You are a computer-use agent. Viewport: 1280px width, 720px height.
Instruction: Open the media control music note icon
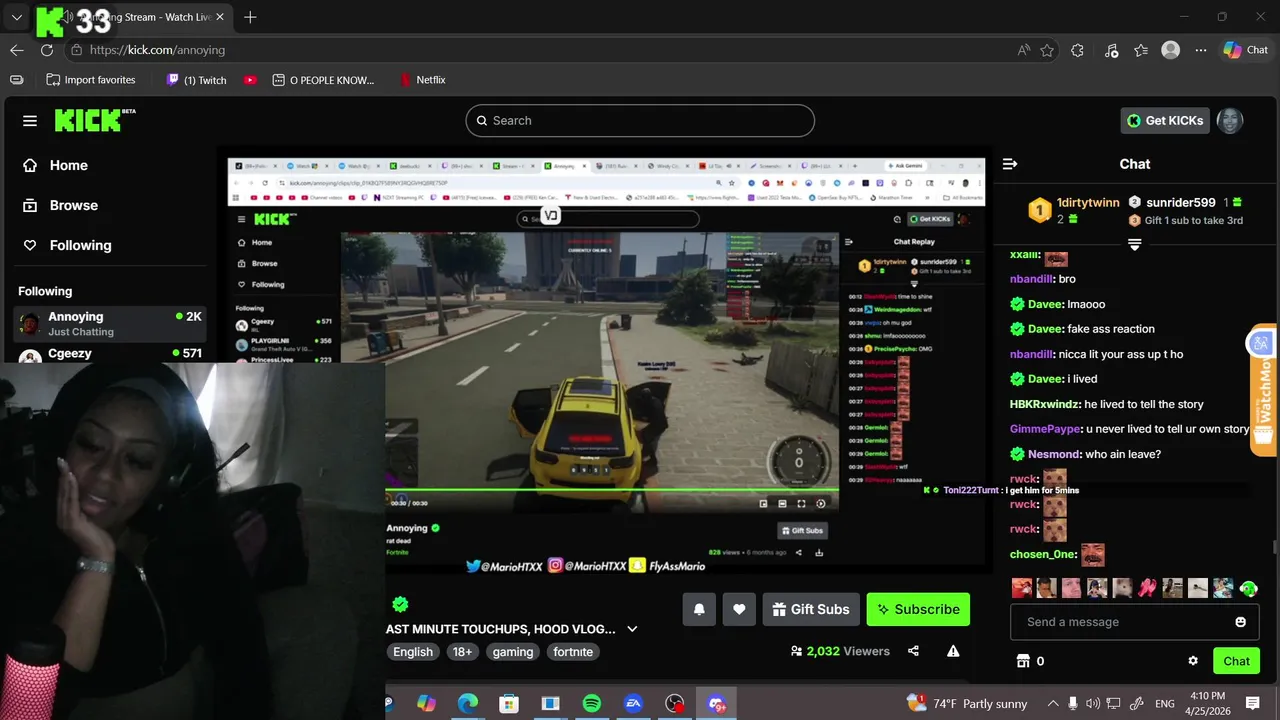(x=1112, y=50)
